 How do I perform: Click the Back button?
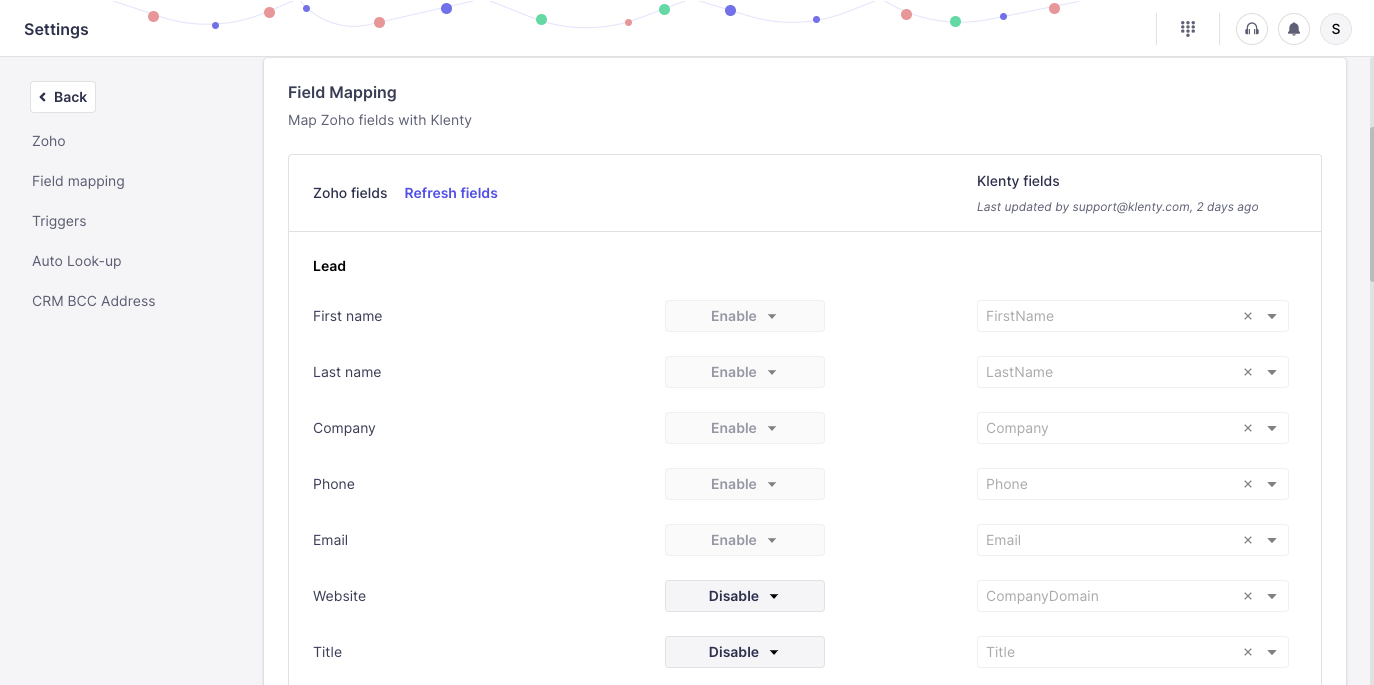[x=63, y=97]
